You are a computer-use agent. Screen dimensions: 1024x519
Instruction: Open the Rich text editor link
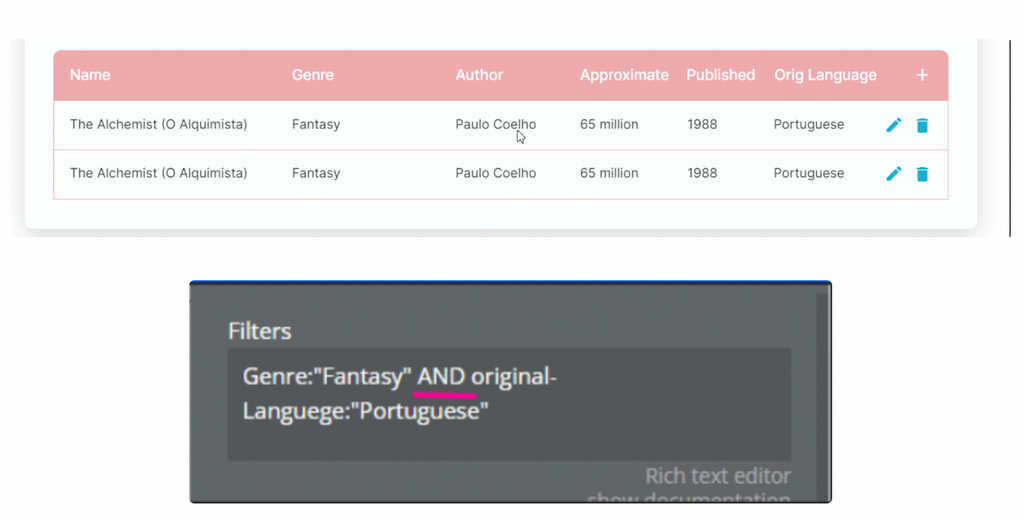pyautogui.click(x=718, y=476)
